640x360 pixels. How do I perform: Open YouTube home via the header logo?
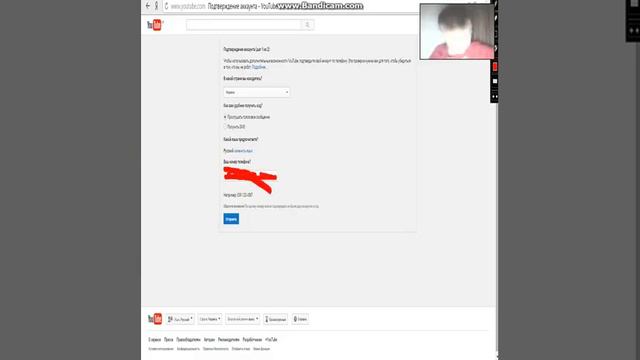155,25
